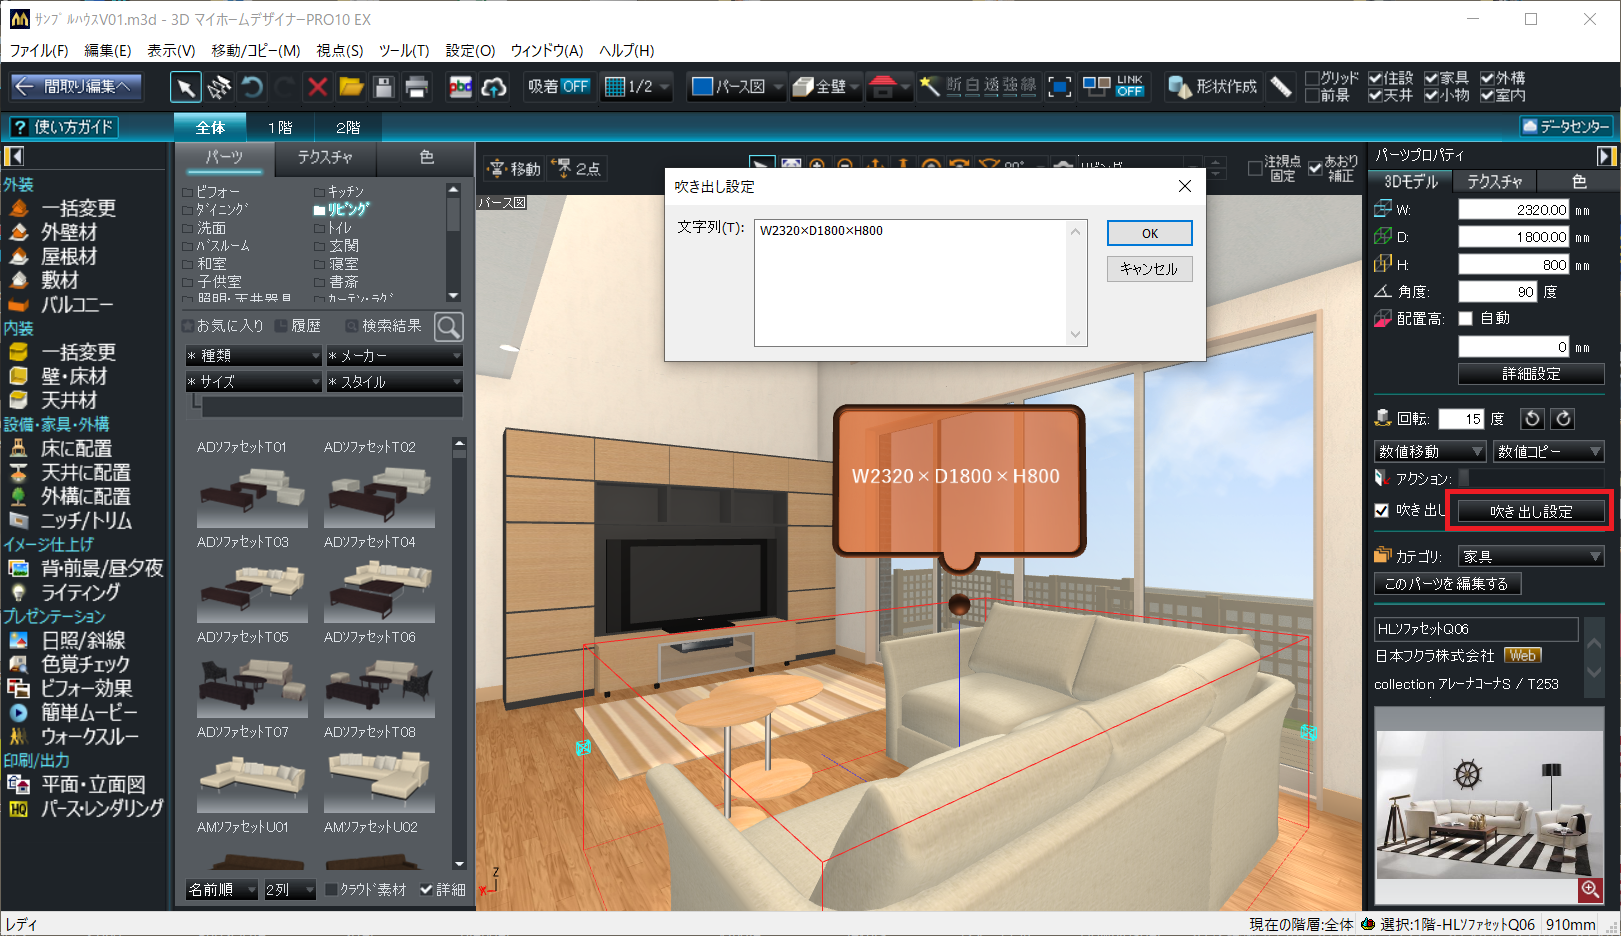Click the zoom icon on sofa preview image
The image size is (1621, 936).
[1589, 889]
